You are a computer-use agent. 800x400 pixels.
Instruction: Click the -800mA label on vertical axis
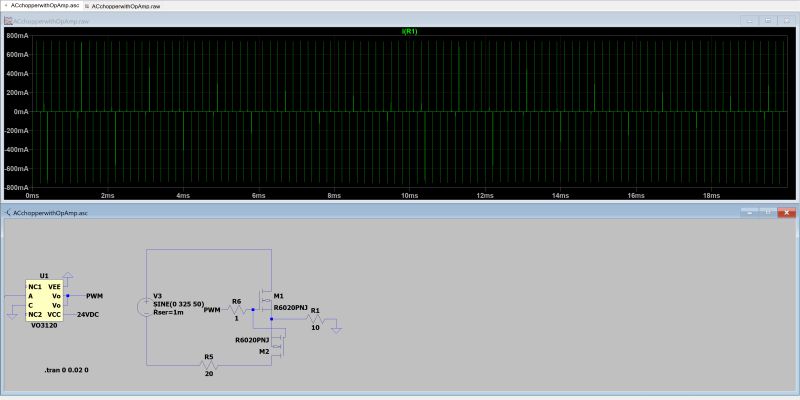pyautogui.click(x=16, y=188)
